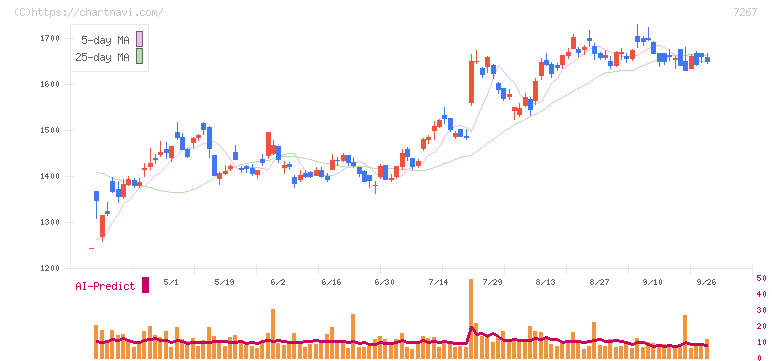Select the 8/13 date axis label
This screenshot has width=772, height=361.
(546, 282)
